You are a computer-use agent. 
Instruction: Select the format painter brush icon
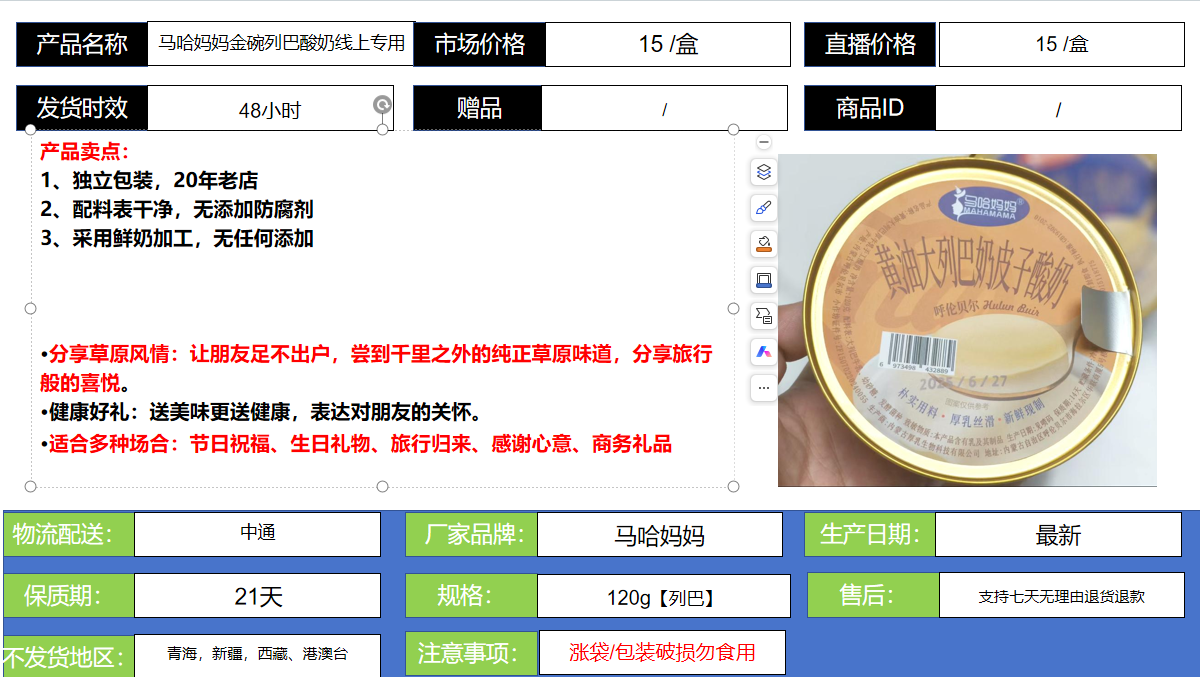click(x=764, y=208)
